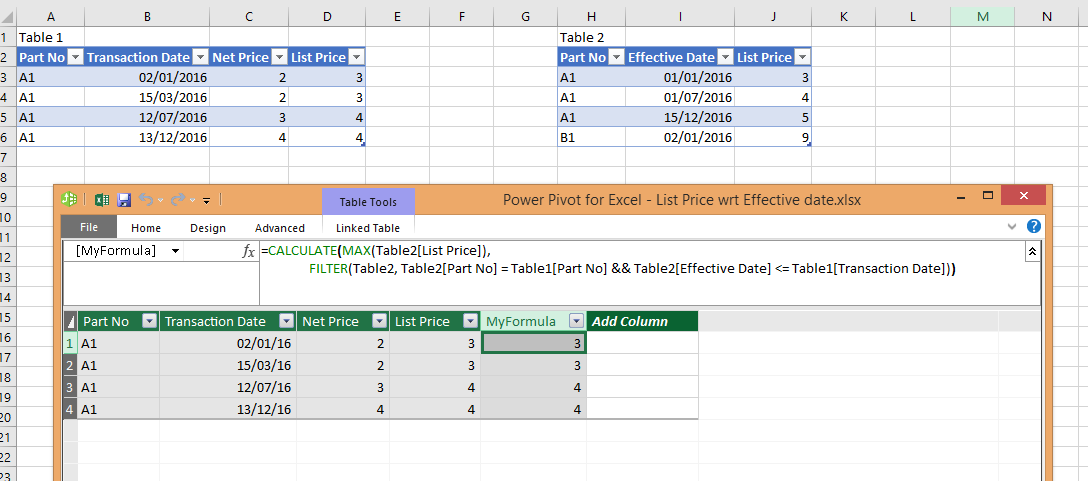Select Excel row 7 header
Image resolution: width=1088 pixels, height=481 pixels.
[x=7, y=156]
